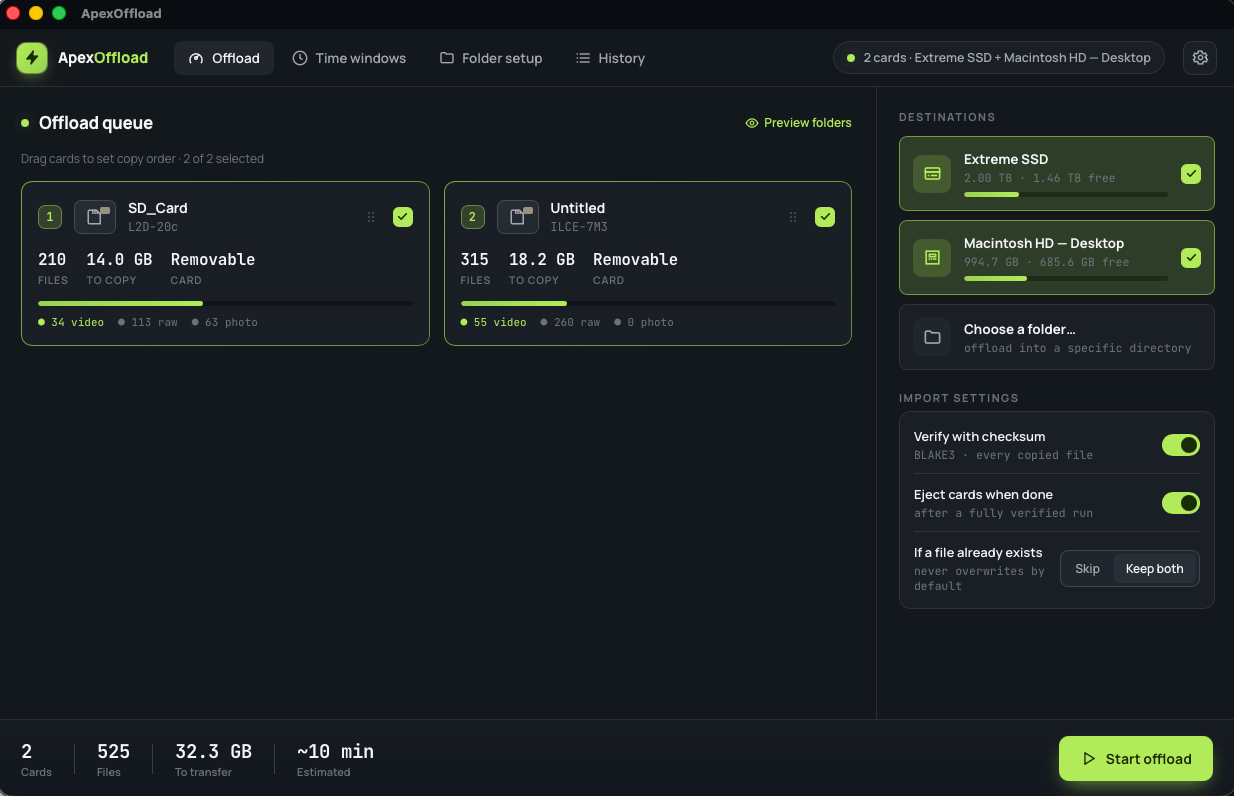Uncheck the SD_Card card checkbox
The image size is (1234, 796).
pos(403,217)
